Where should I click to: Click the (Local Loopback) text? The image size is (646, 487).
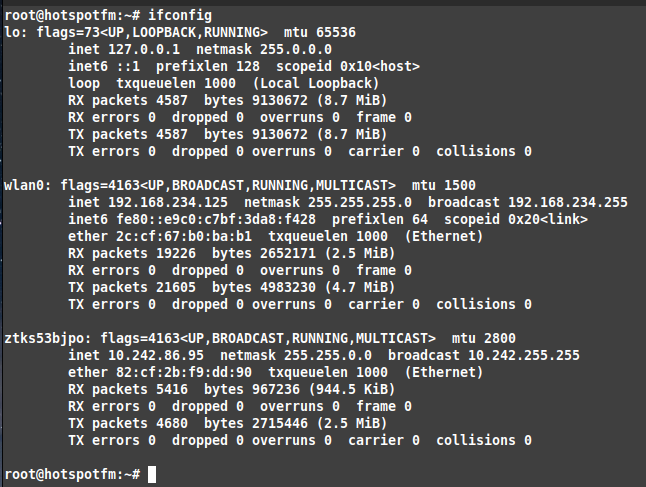[316, 83]
